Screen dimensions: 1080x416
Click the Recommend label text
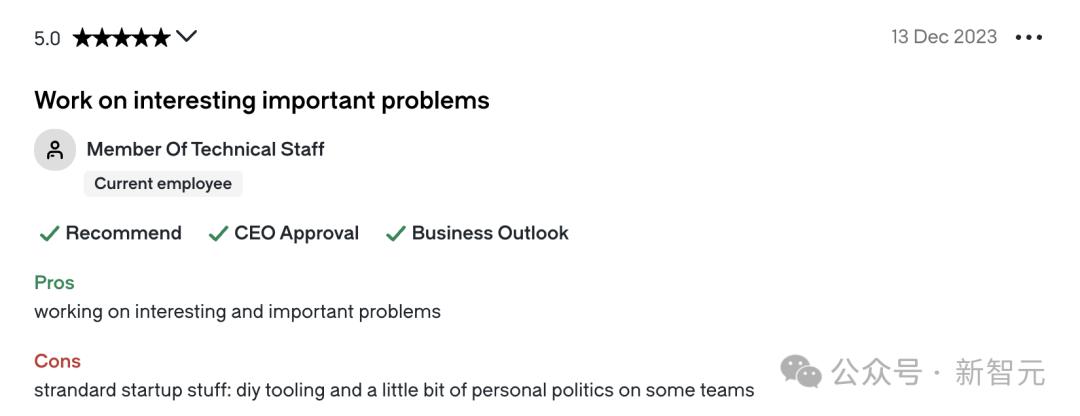123,233
